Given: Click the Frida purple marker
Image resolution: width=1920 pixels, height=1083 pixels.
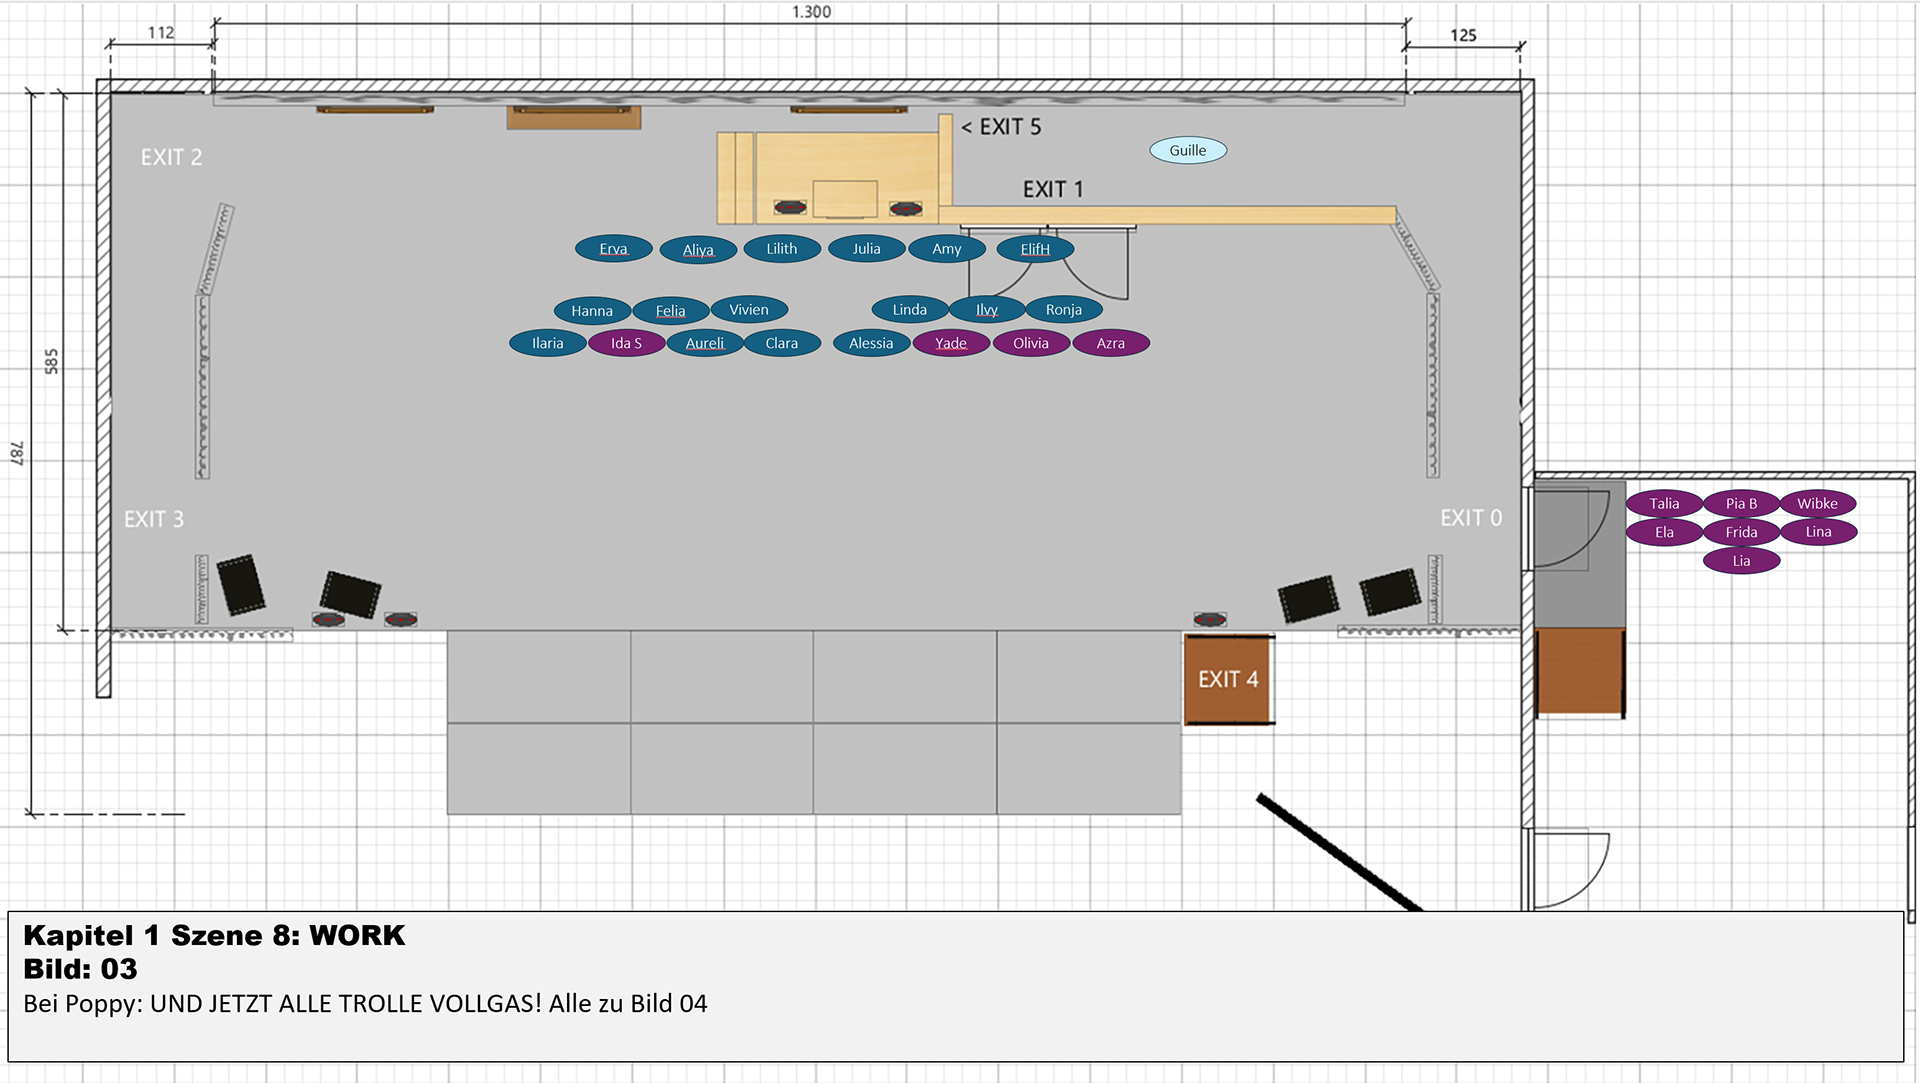Looking at the screenshot, I should tap(1740, 532).
